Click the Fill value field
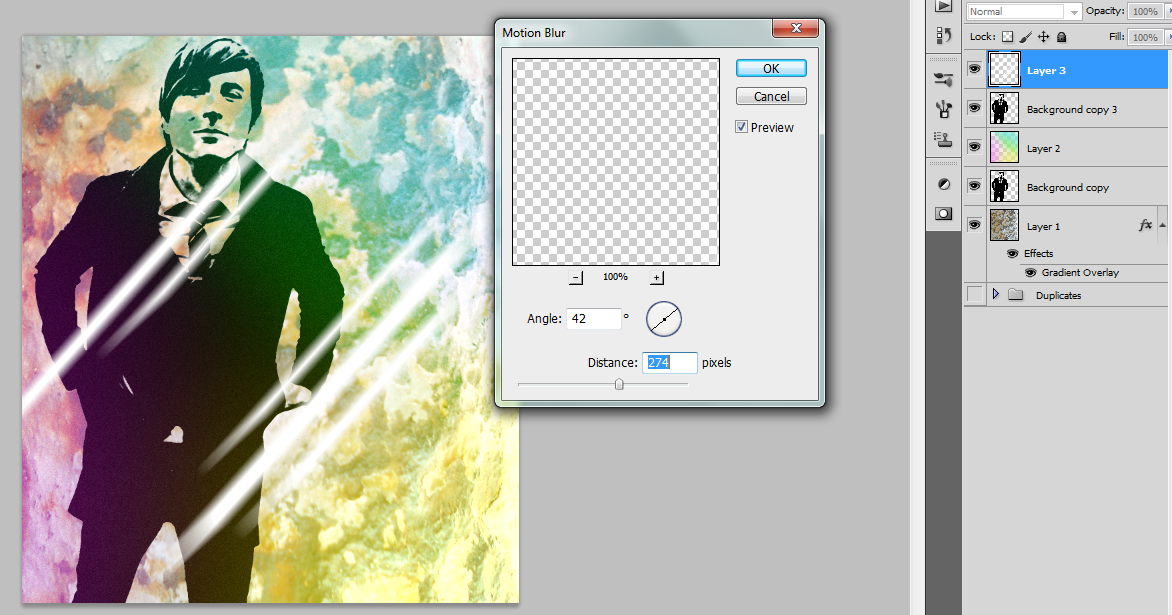 click(1144, 37)
